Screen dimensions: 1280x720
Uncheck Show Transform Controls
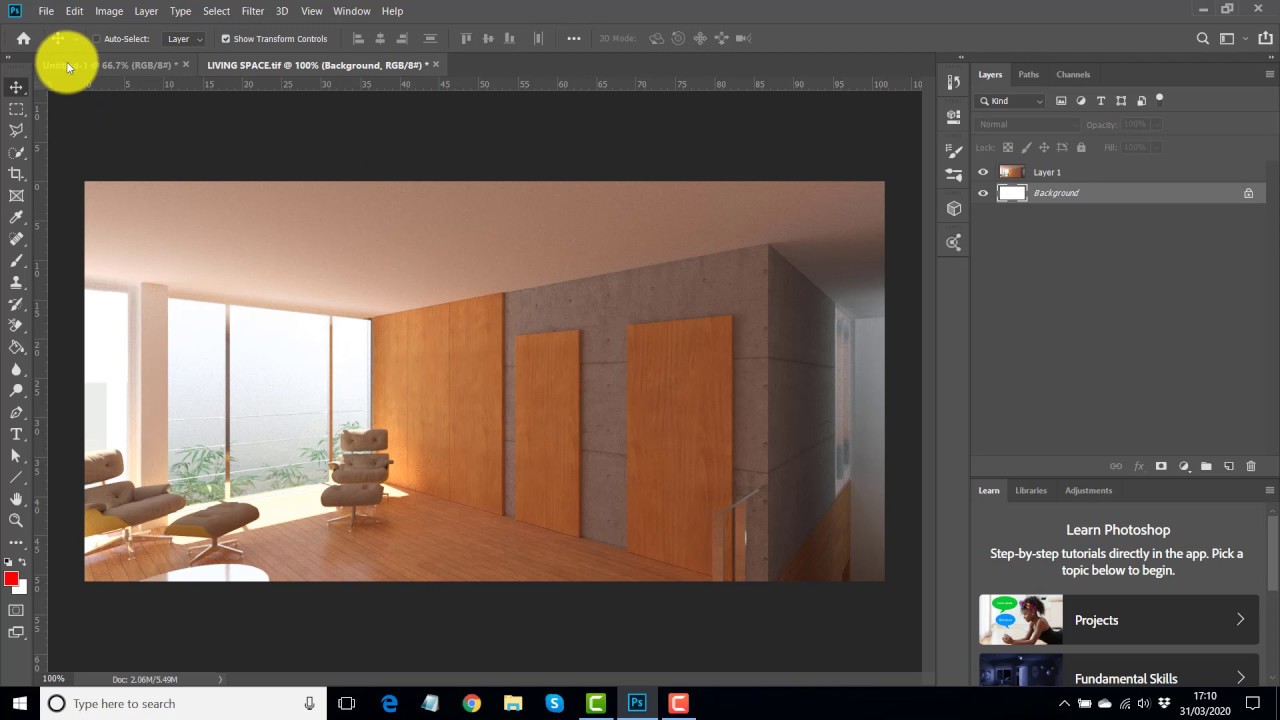tap(225, 39)
